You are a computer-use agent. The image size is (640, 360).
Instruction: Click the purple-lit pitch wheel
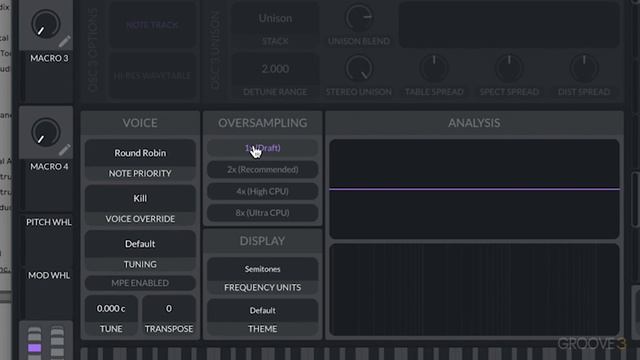[x=35, y=343]
